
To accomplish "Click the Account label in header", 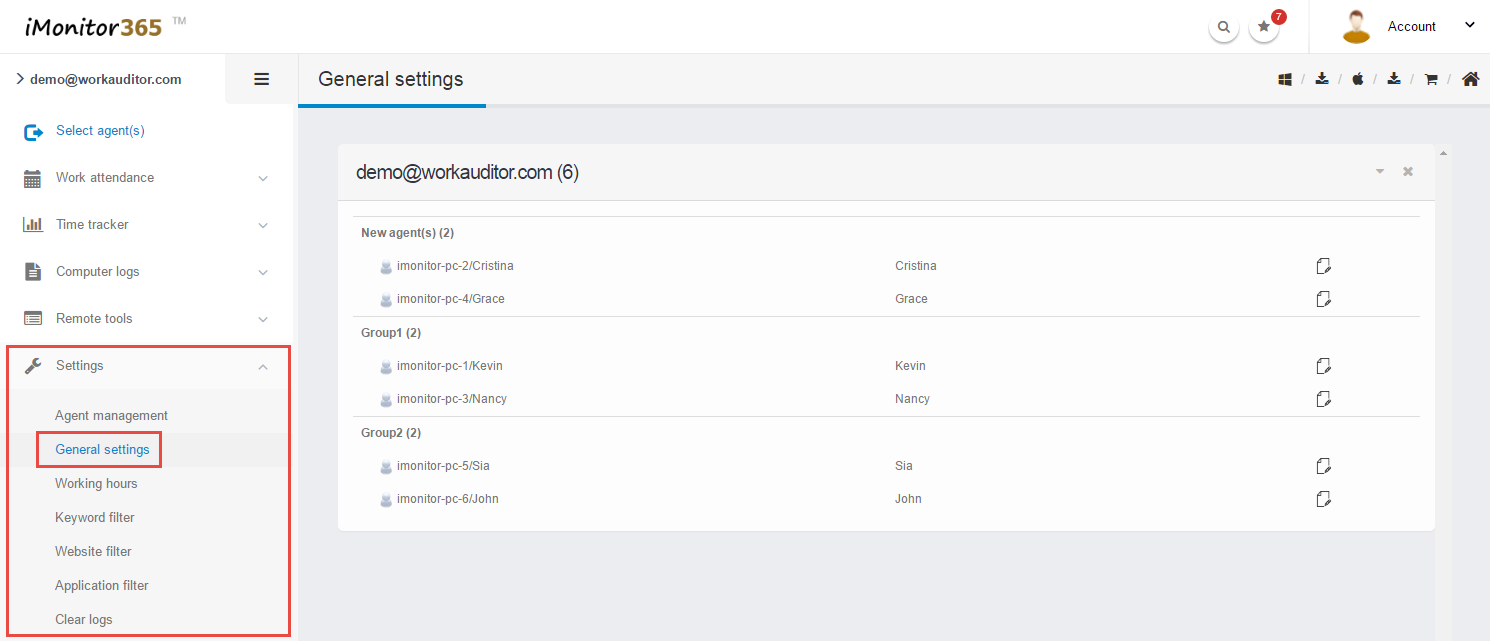I will coord(1411,27).
